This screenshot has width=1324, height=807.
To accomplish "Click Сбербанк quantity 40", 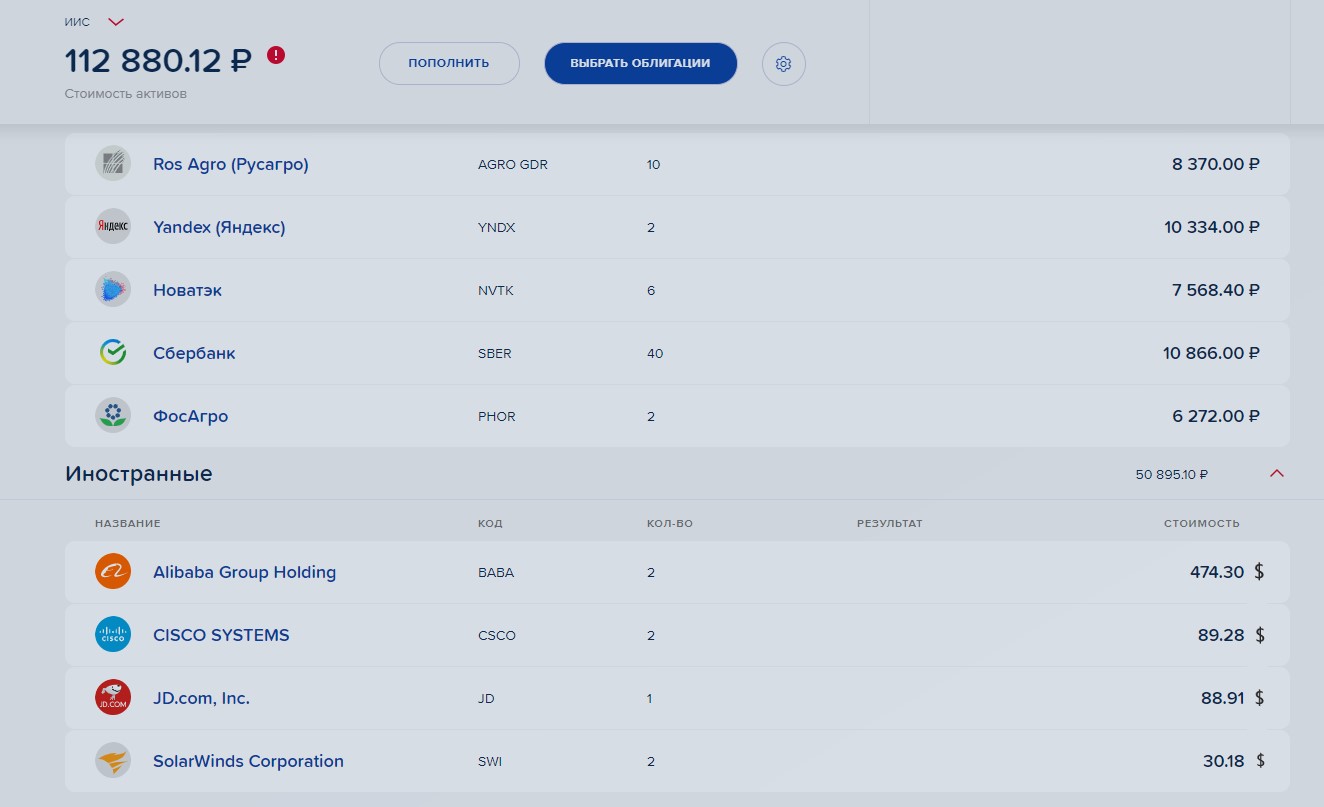I will [655, 353].
